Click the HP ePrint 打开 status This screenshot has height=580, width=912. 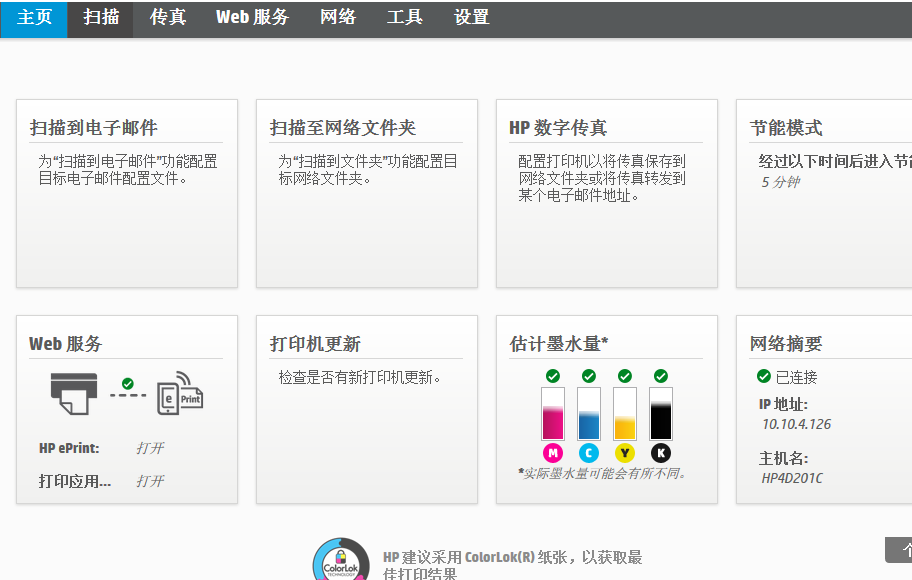pyautogui.click(x=150, y=448)
